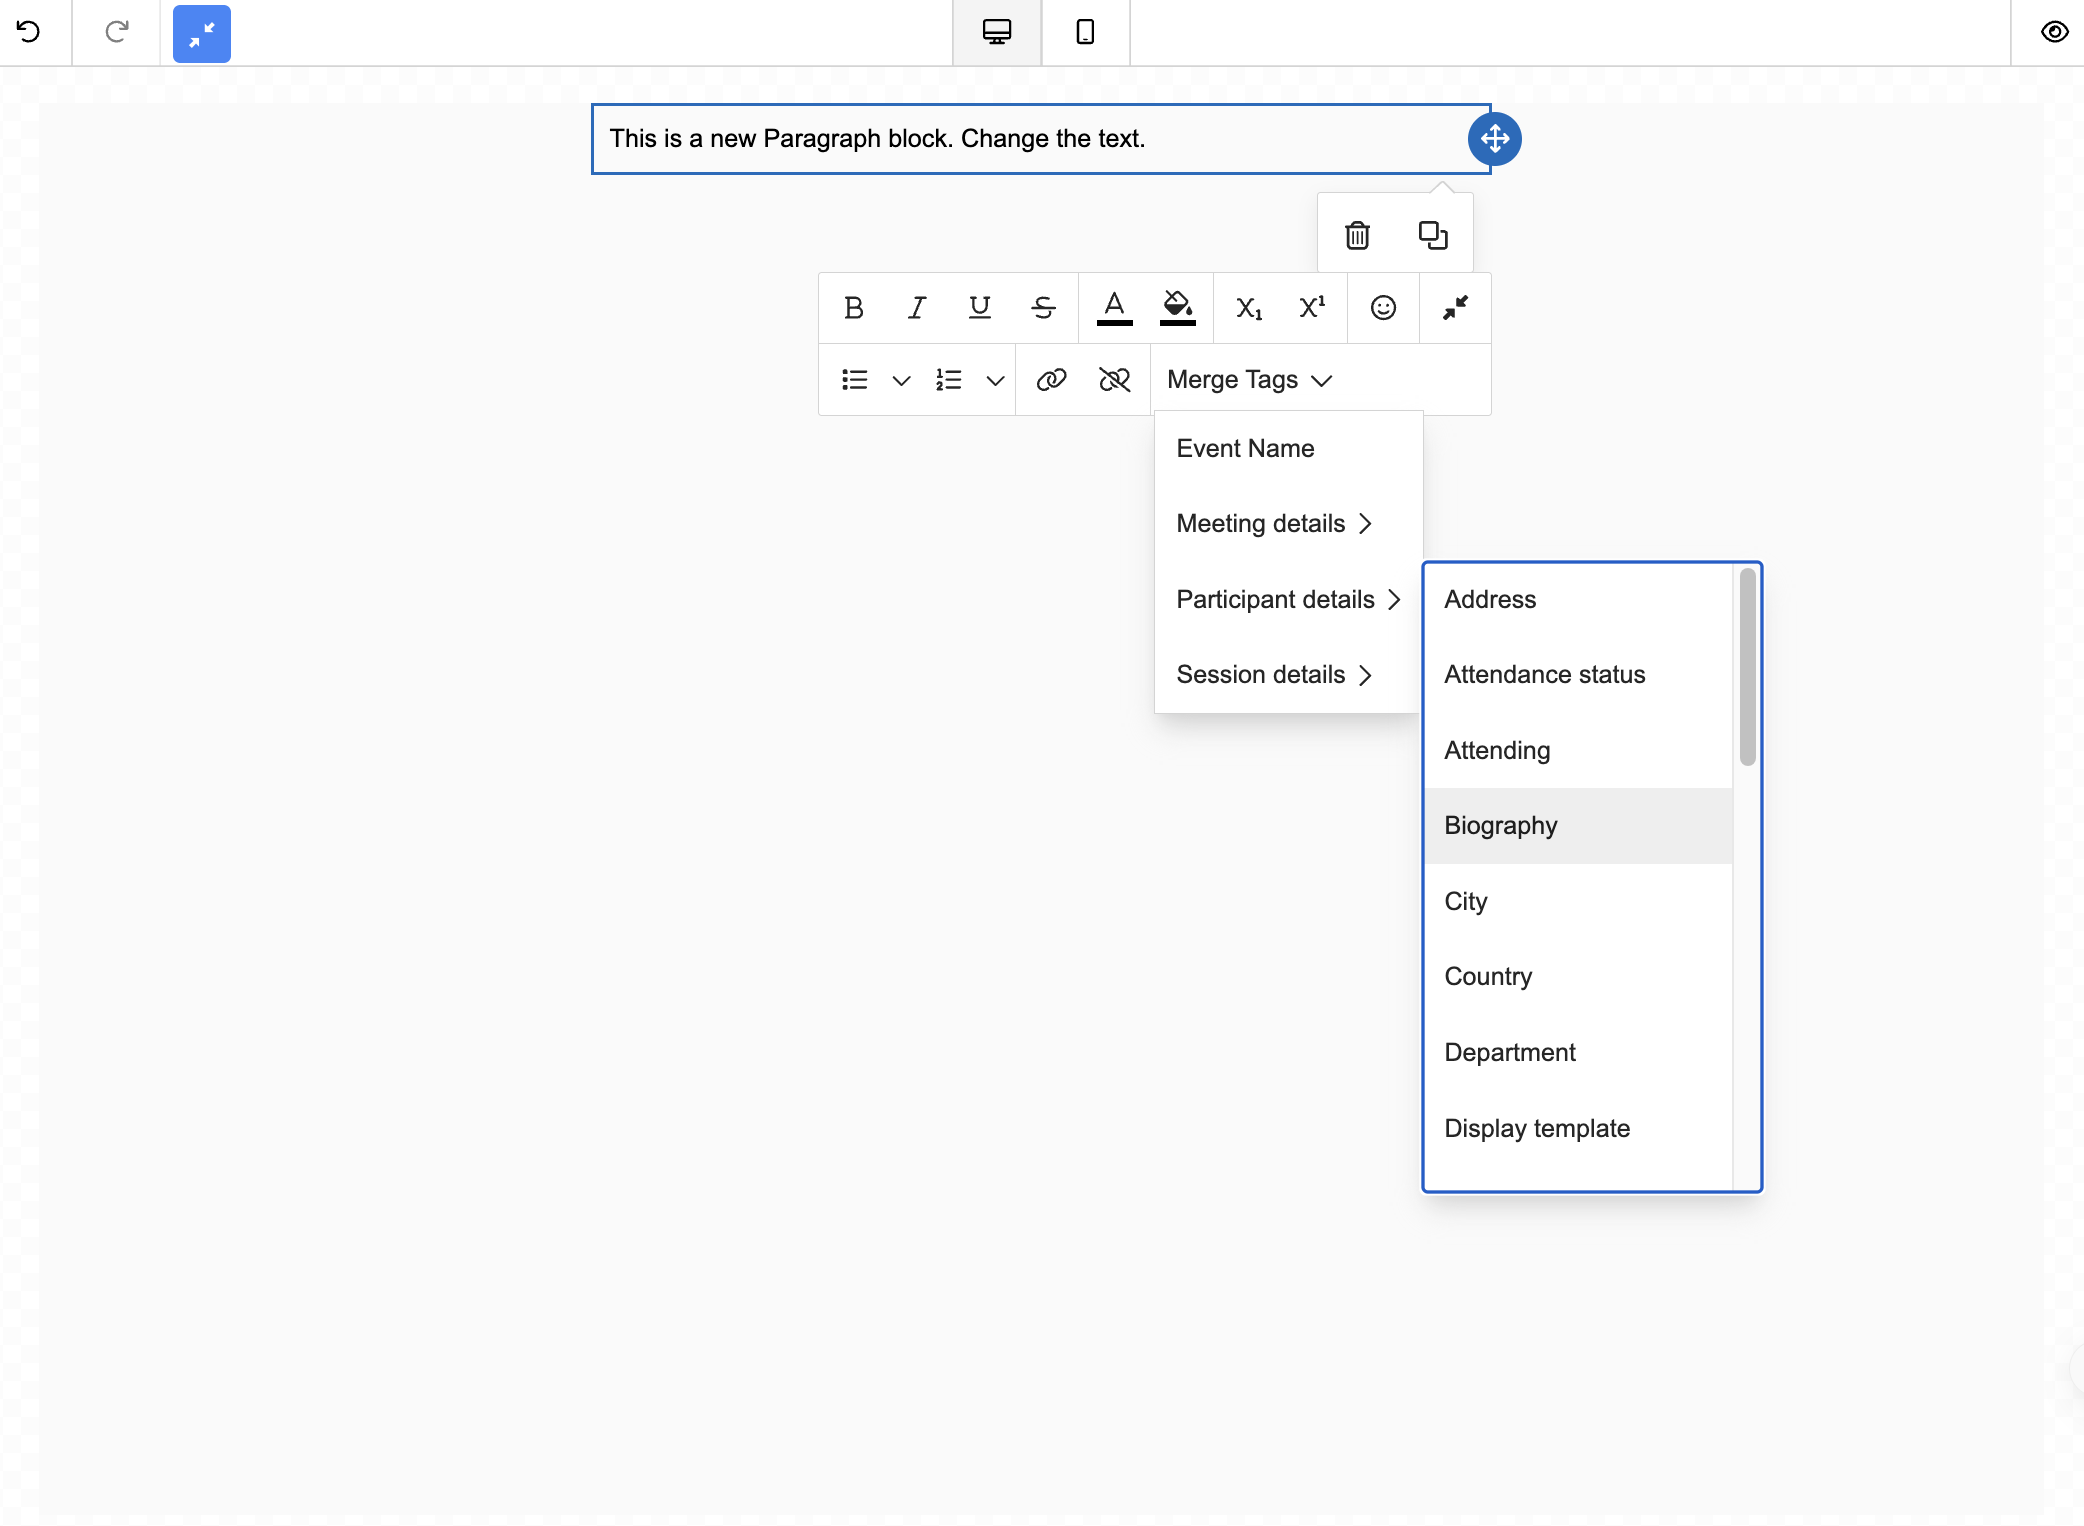Insert the Event Name merge tag

point(1288,449)
